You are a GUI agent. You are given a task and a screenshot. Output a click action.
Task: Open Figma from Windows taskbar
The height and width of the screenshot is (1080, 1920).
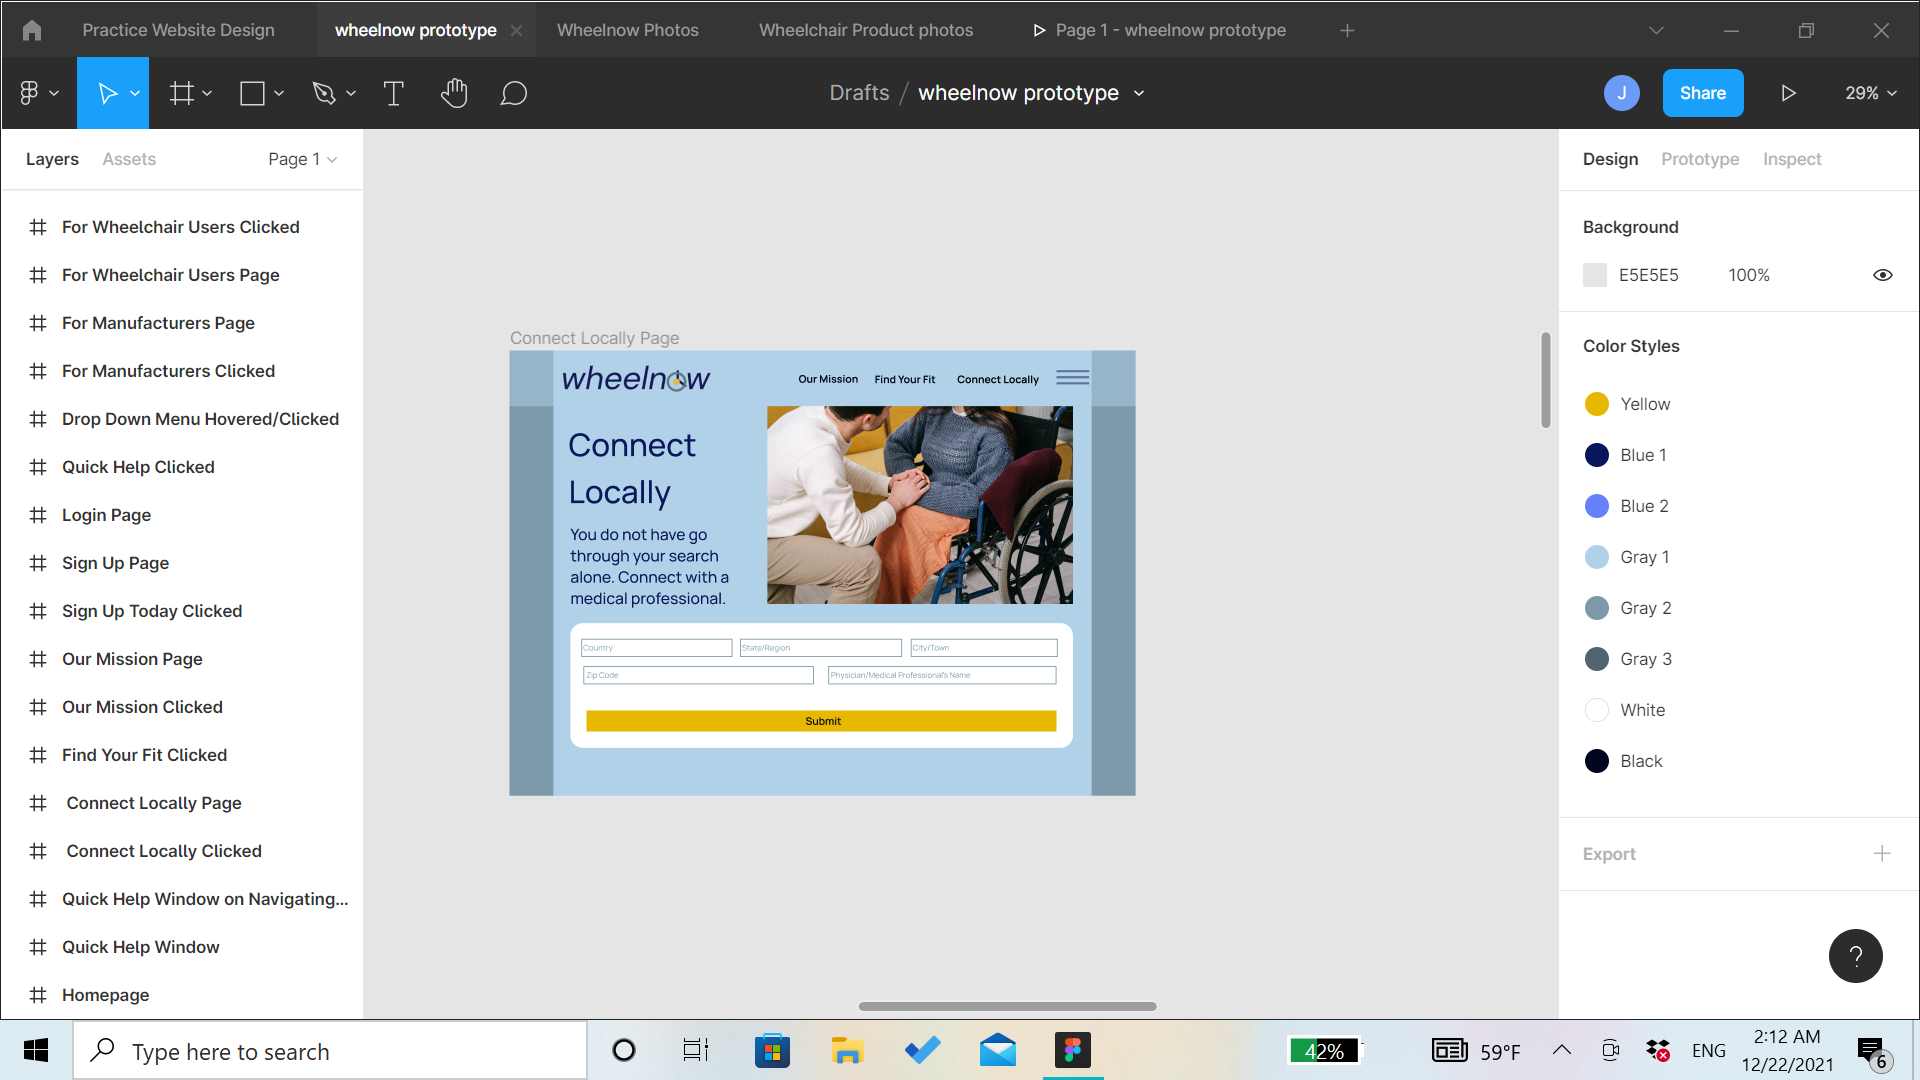pyautogui.click(x=1072, y=1050)
